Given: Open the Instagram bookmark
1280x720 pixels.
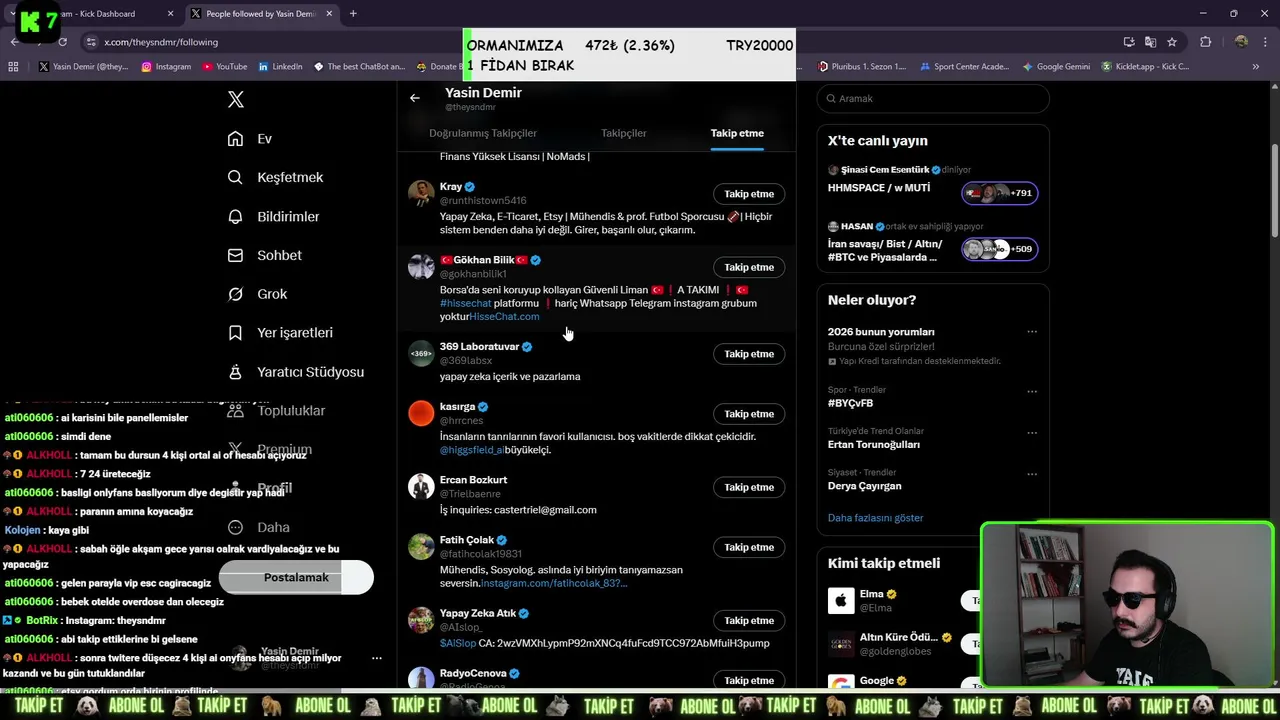Looking at the screenshot, I should point(166,67).
